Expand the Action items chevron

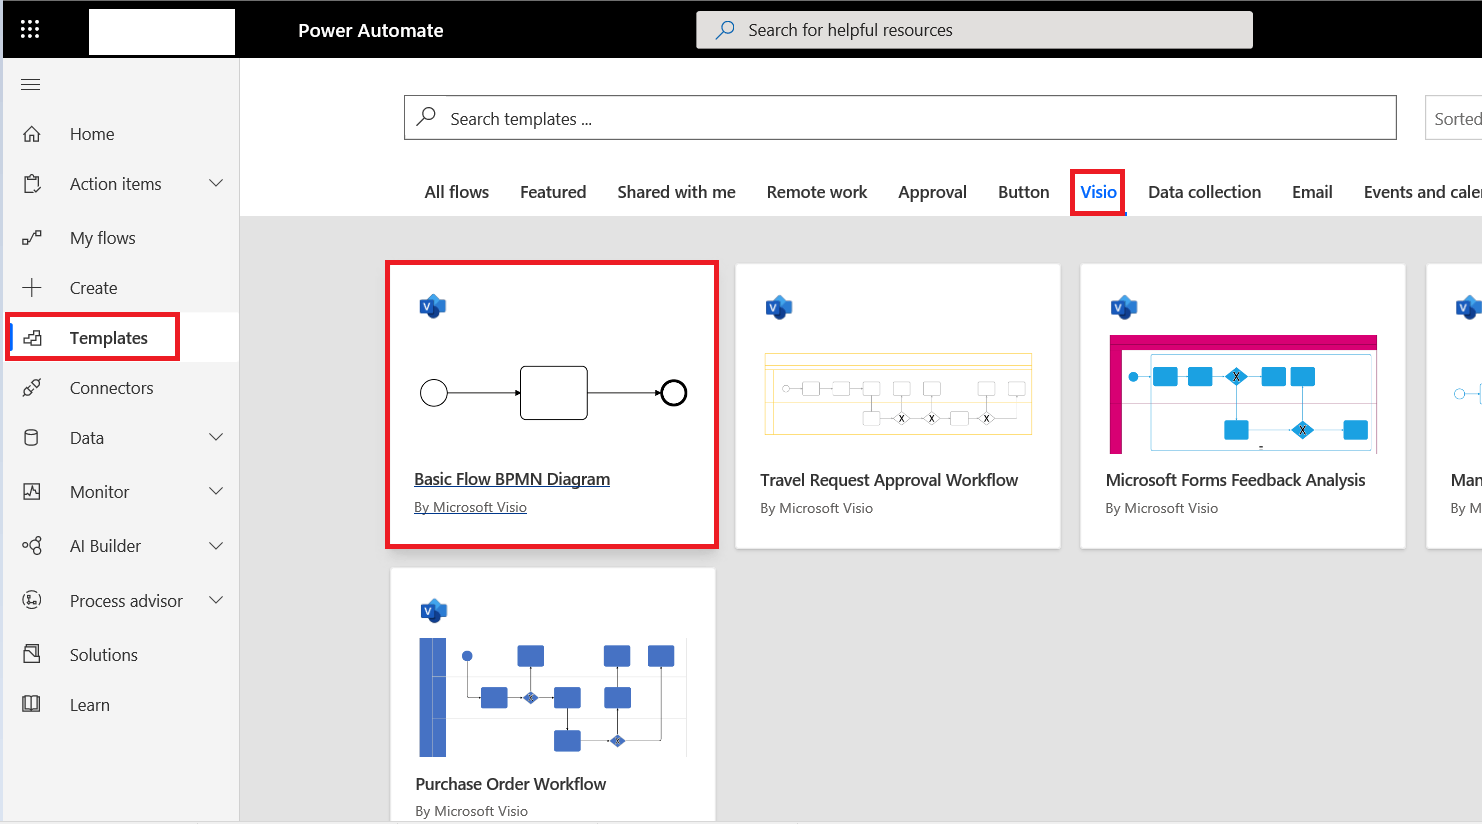click(x=216, y=183)
